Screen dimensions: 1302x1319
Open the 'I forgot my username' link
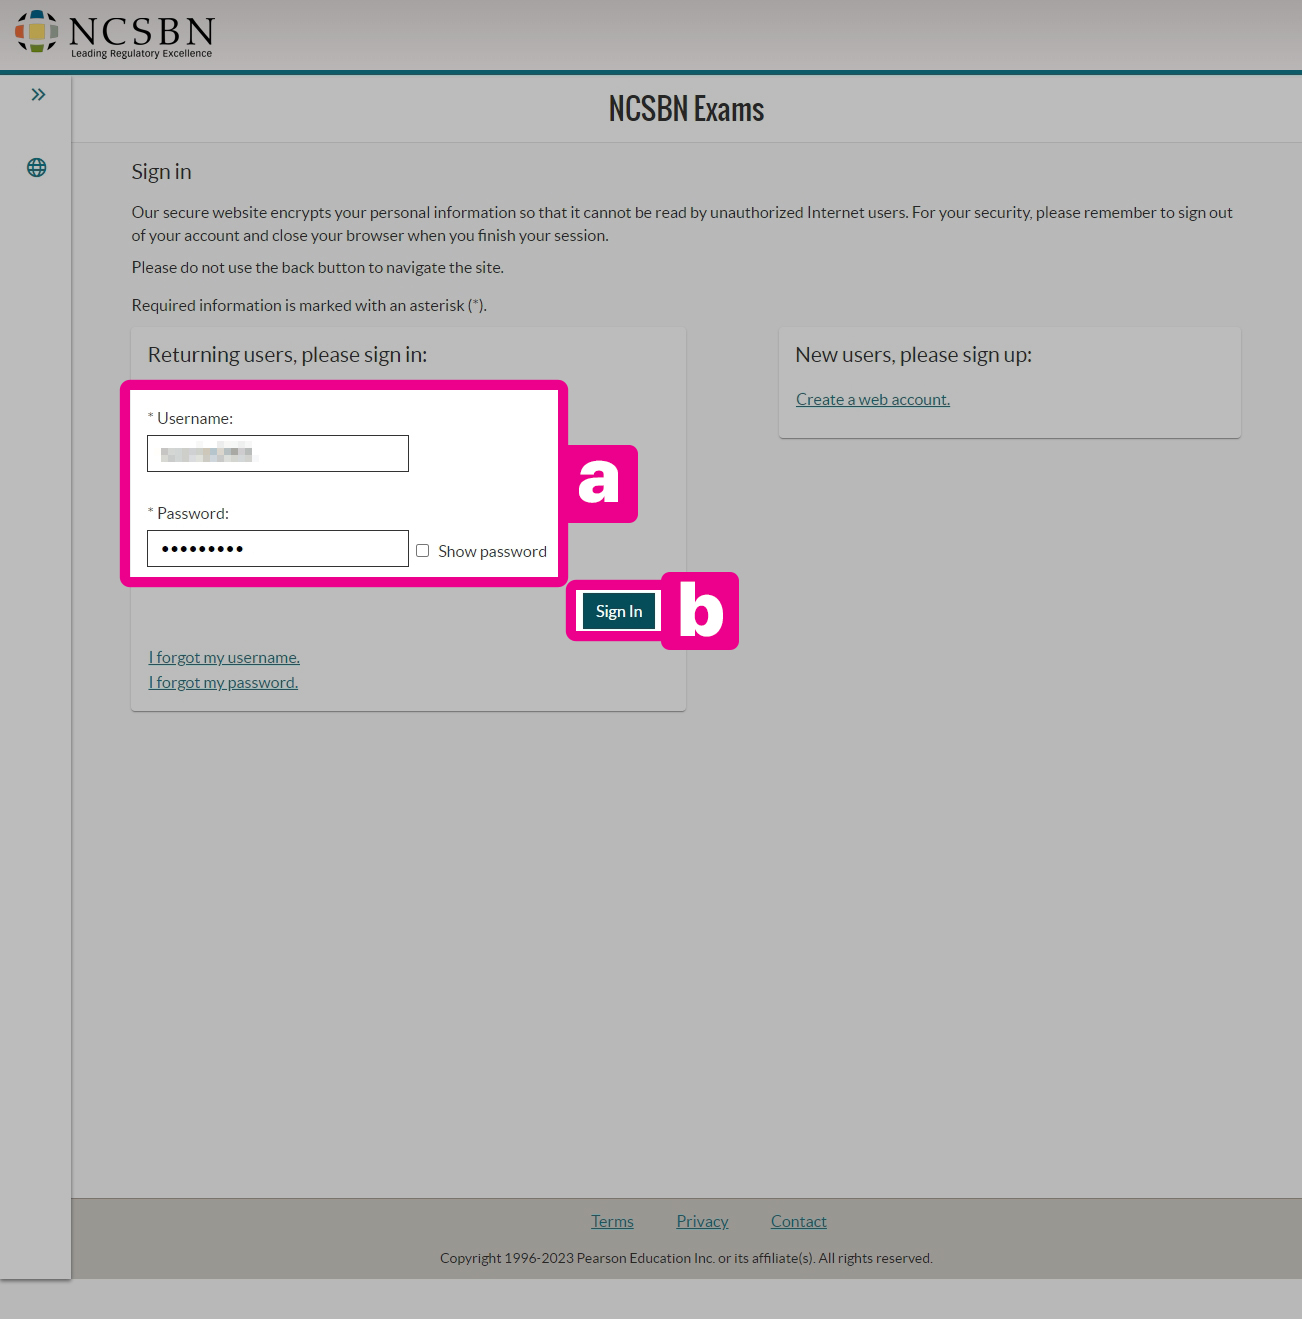224,657
